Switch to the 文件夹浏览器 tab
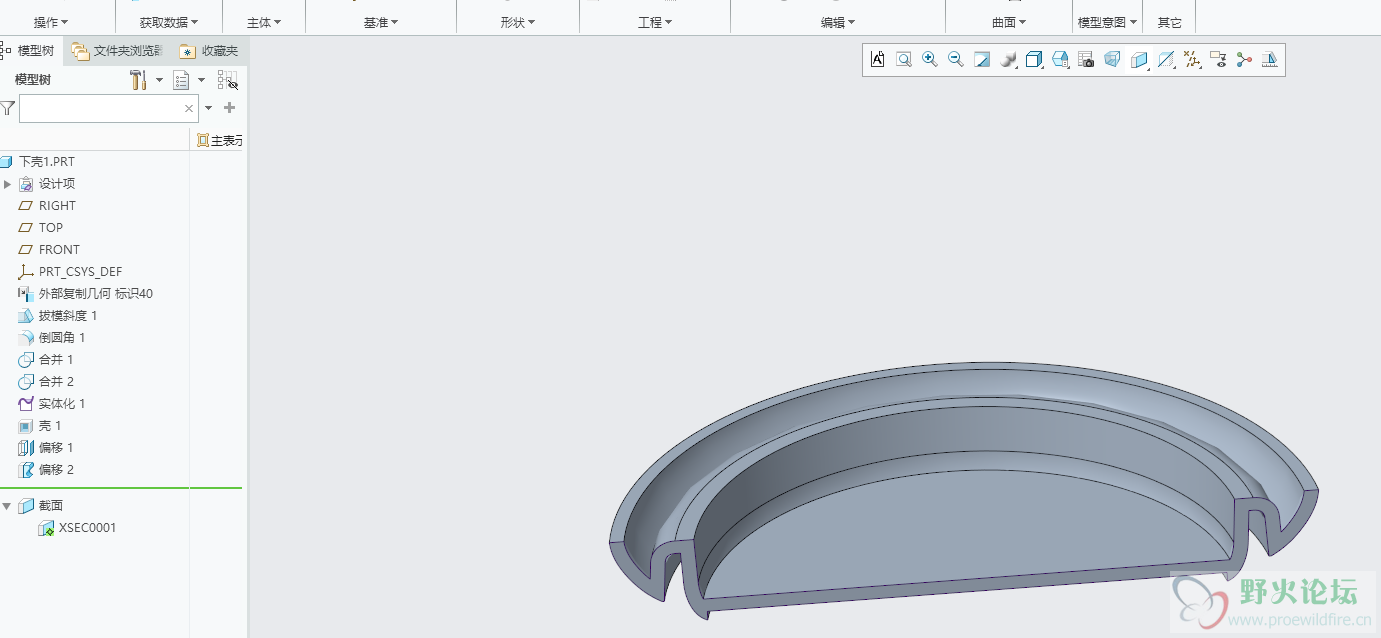1381x638 pixels. point(116,50)
